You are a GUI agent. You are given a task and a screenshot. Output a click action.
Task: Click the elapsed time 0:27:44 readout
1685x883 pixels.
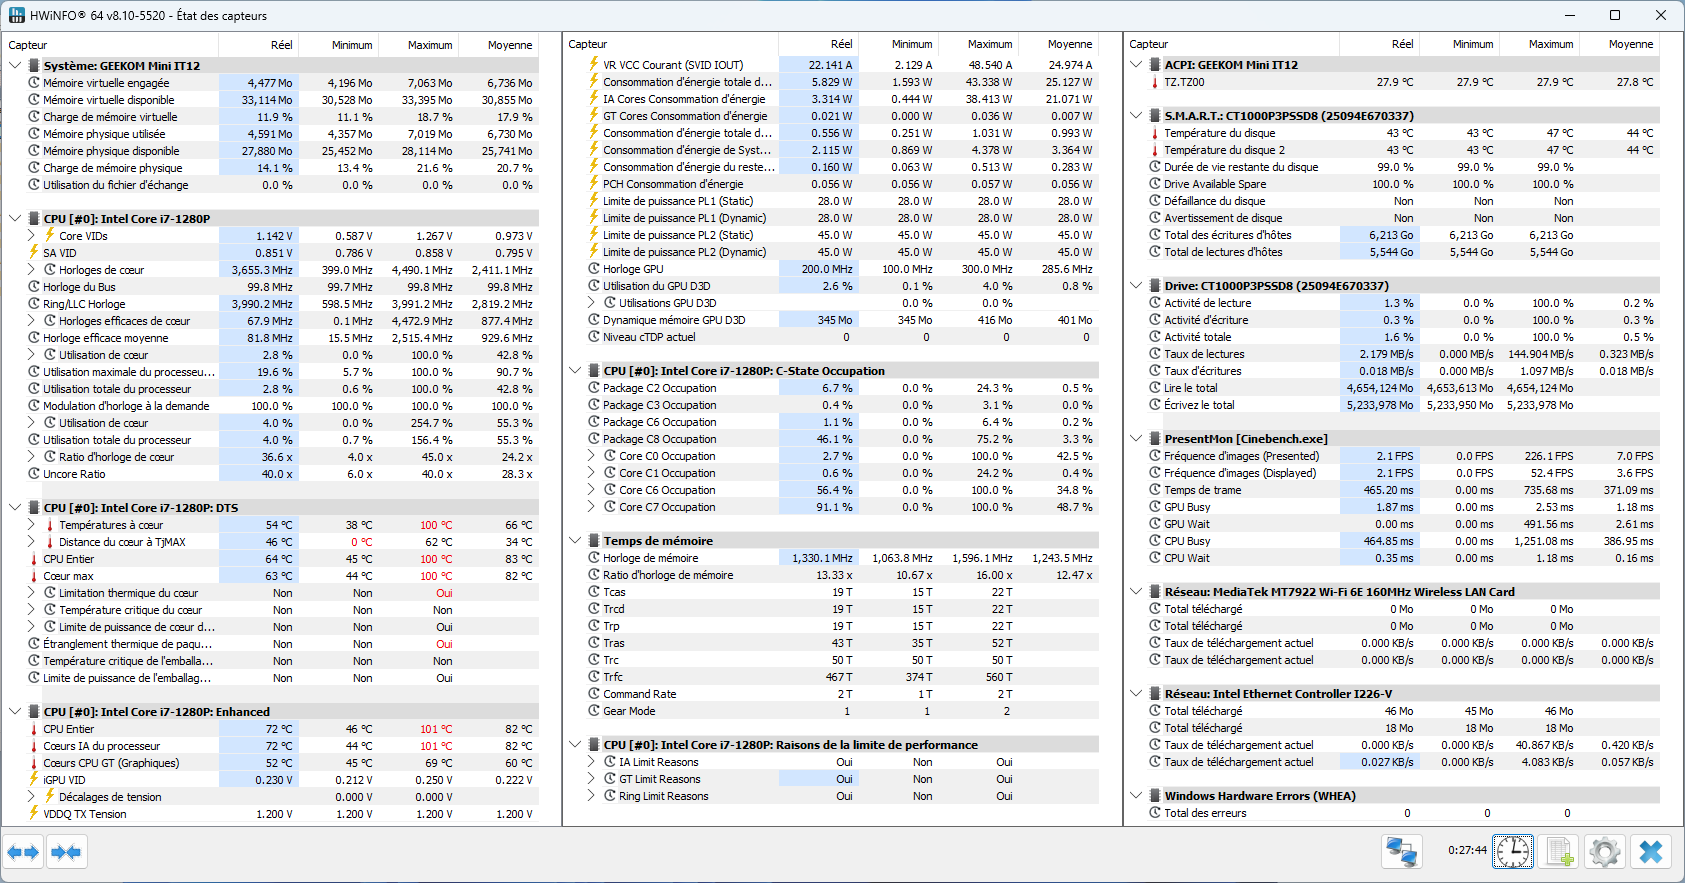point(1467,851)
